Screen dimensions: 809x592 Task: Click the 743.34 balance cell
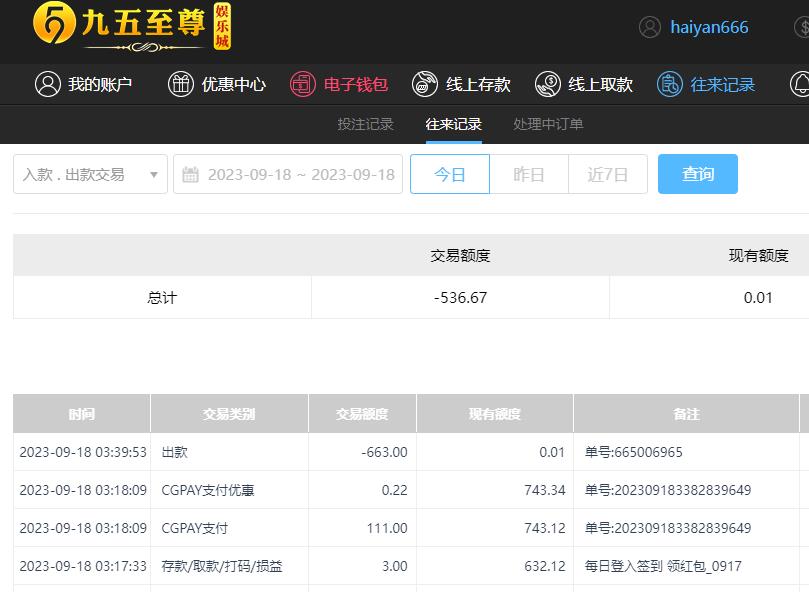pyautogui.click(x=545, y=490)
